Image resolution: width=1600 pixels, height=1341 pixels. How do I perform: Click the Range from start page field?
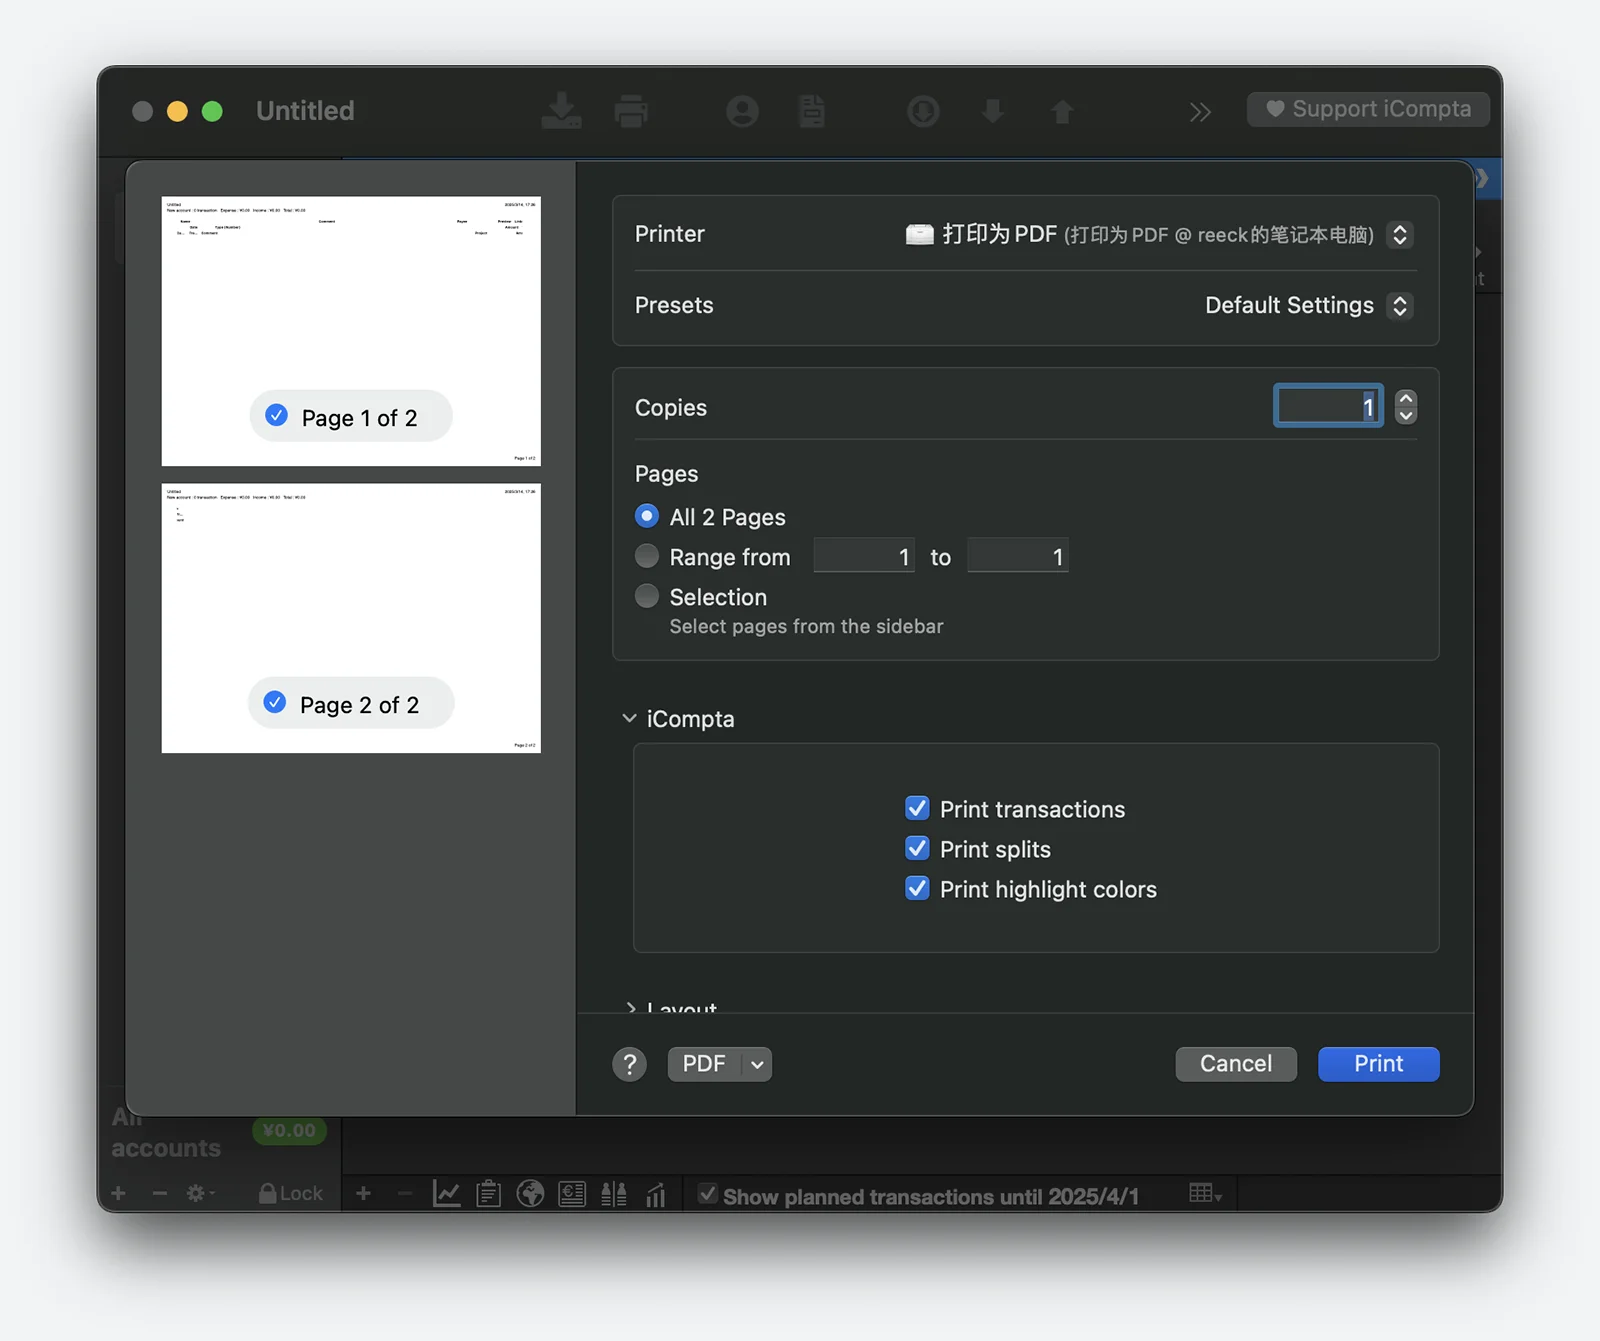point(864,556)
